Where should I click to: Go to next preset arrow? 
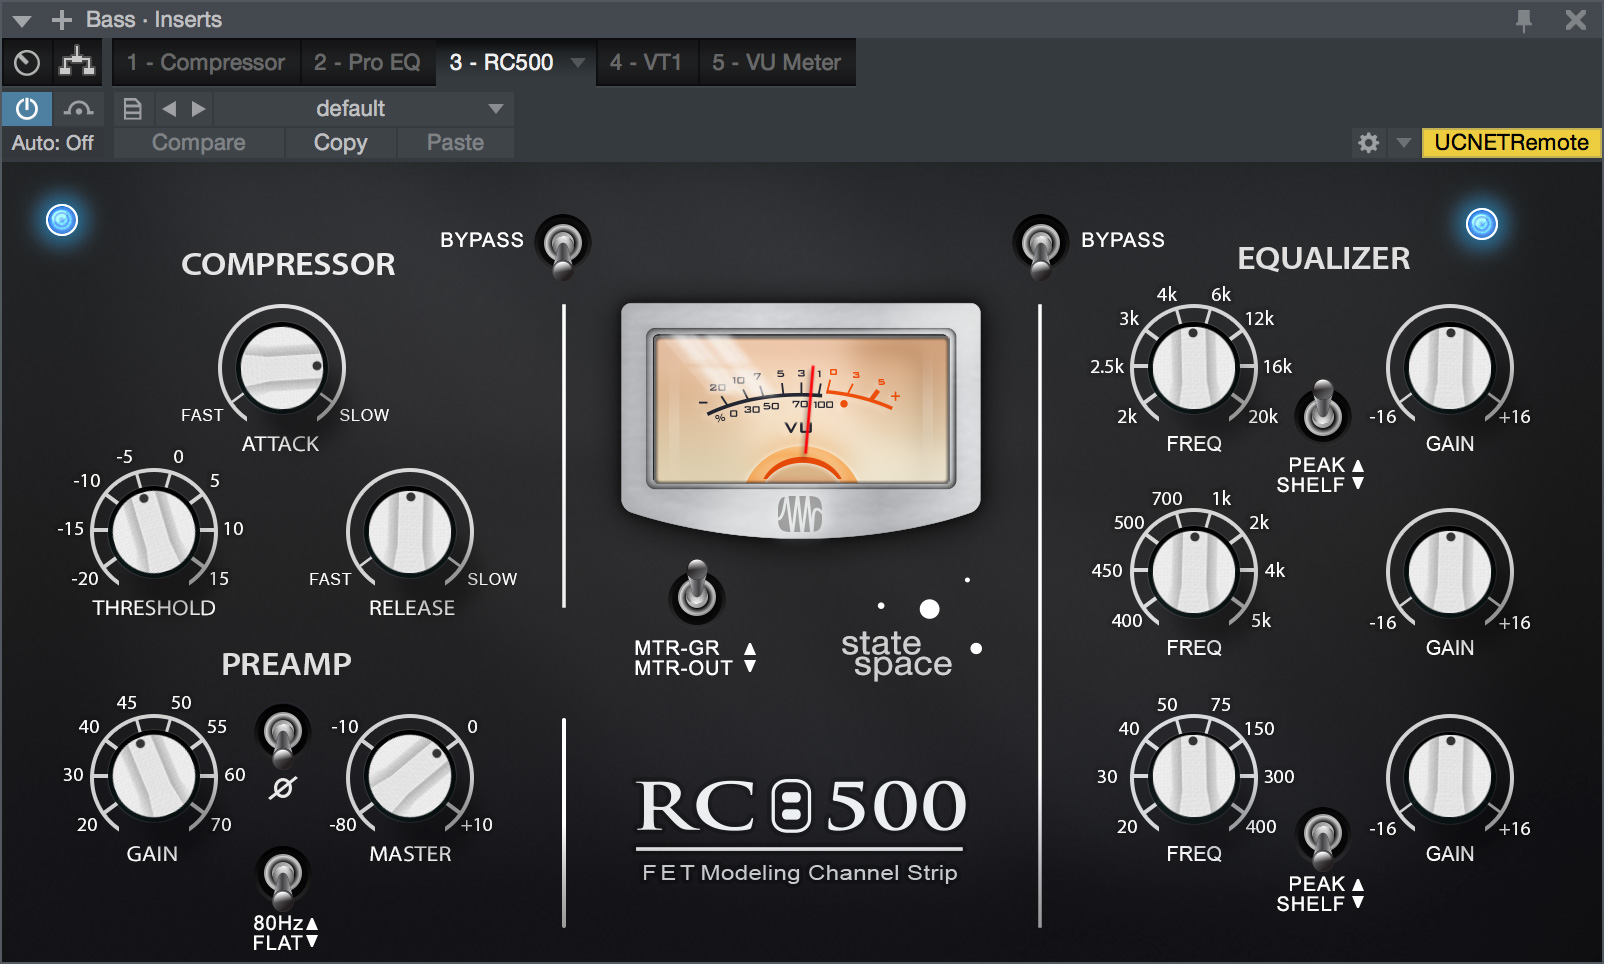click(x=198, y=108)
